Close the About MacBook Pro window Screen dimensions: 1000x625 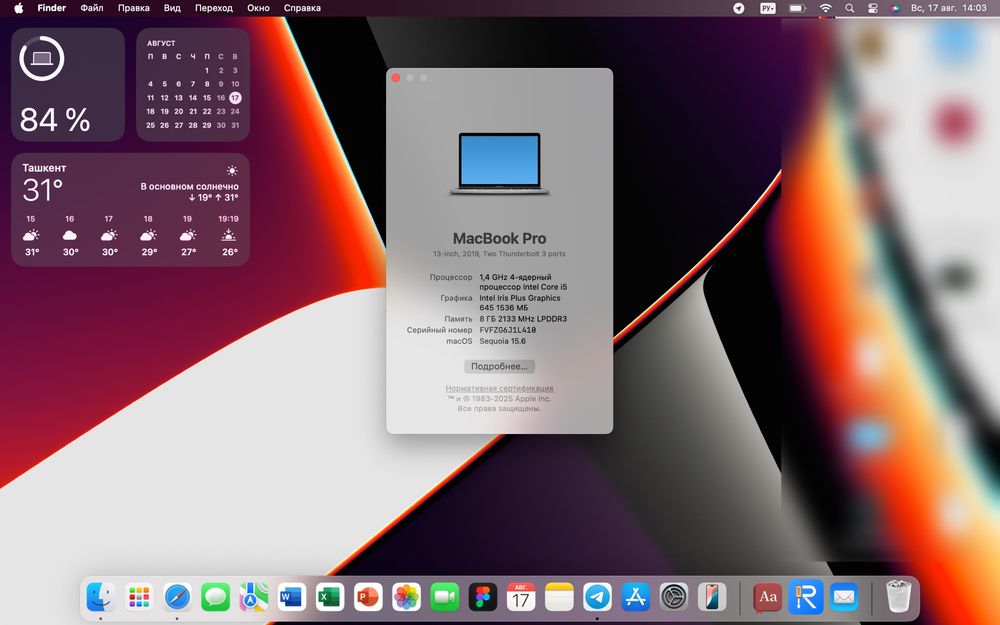(x=396, y=78)
